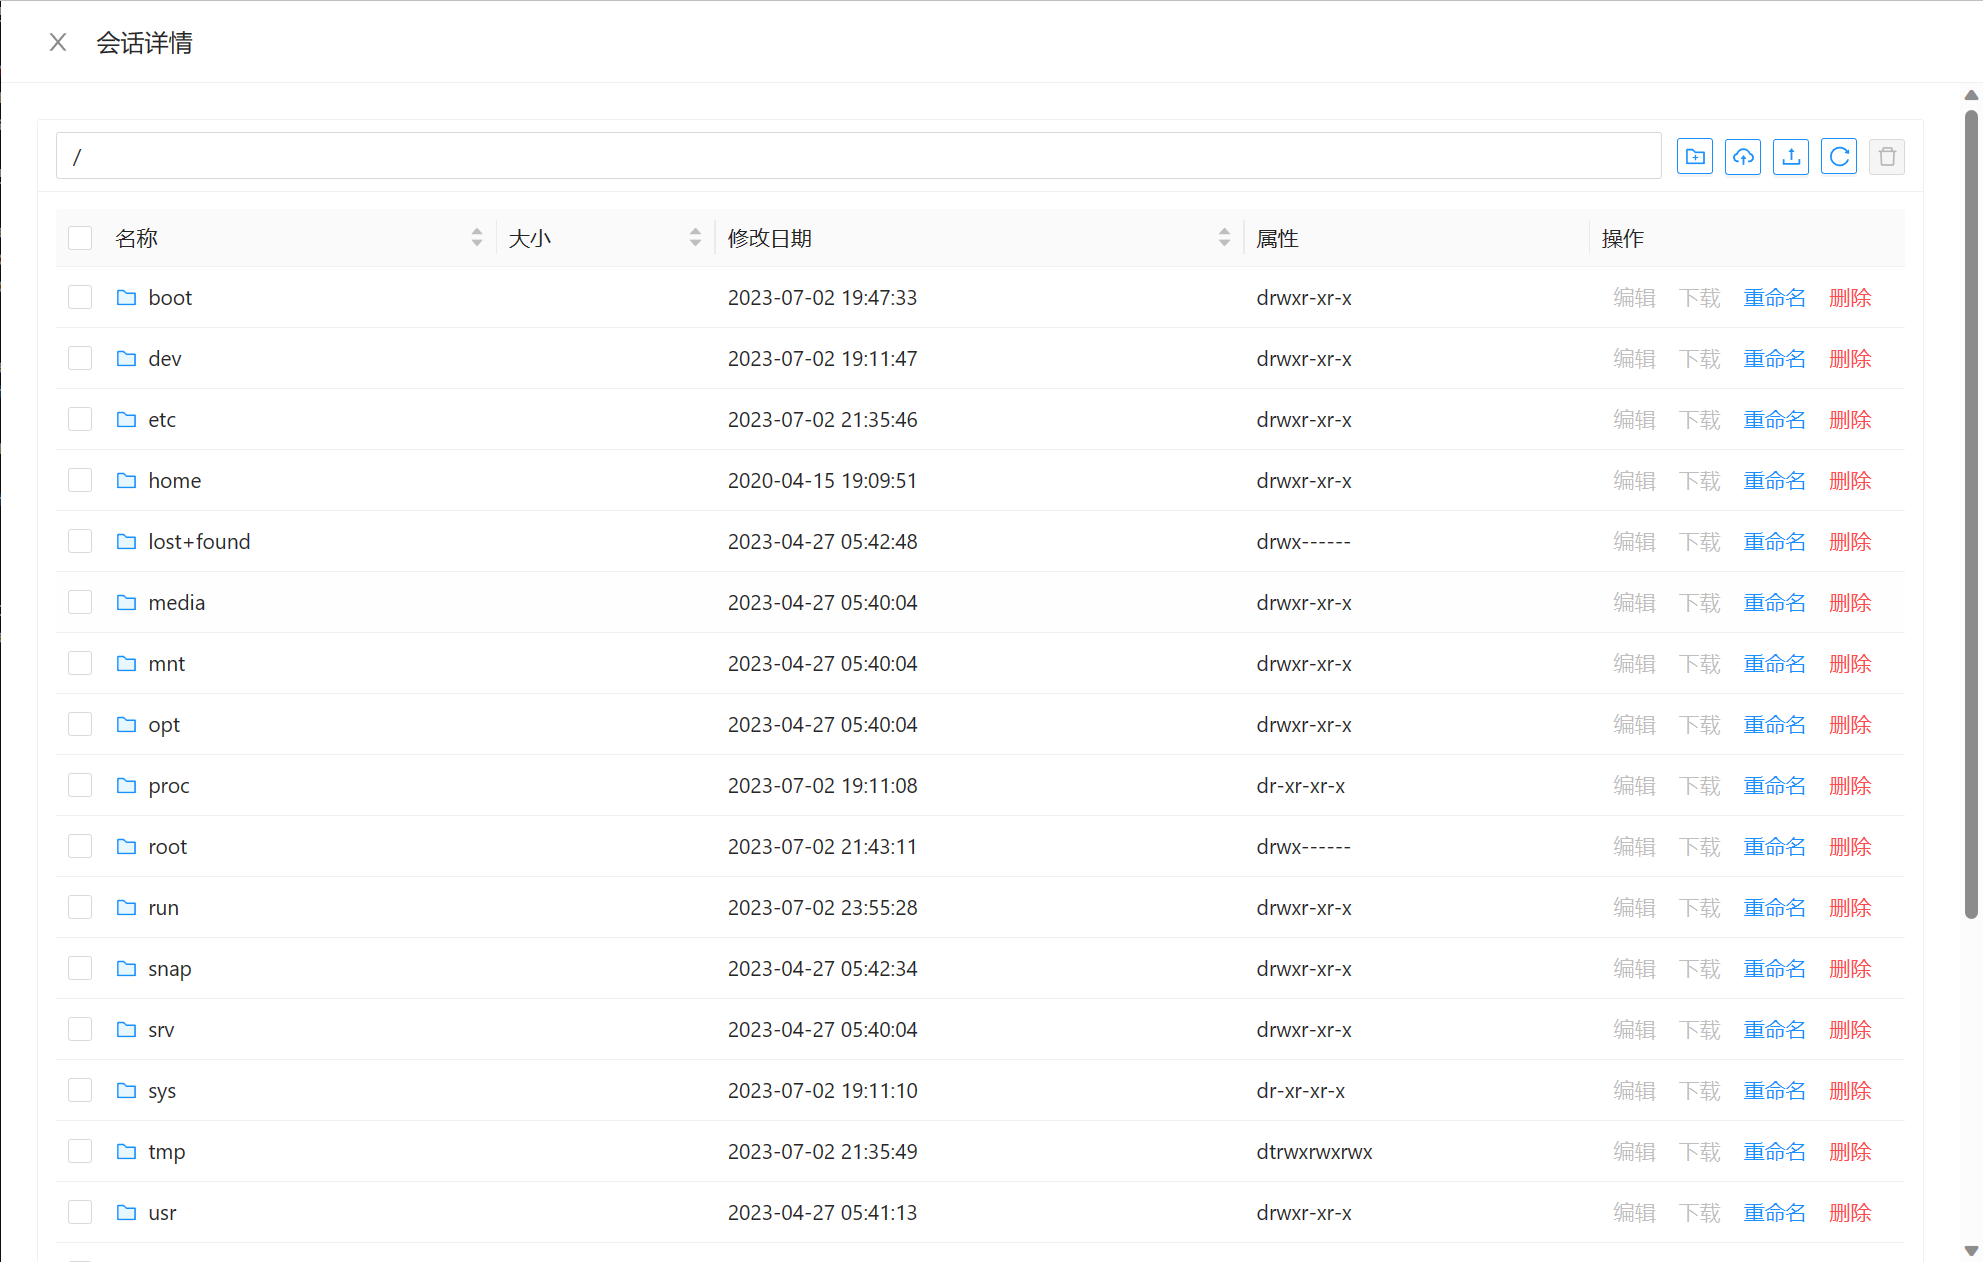Click the home folder icon

pyautogui.click(x=126, y=480)
